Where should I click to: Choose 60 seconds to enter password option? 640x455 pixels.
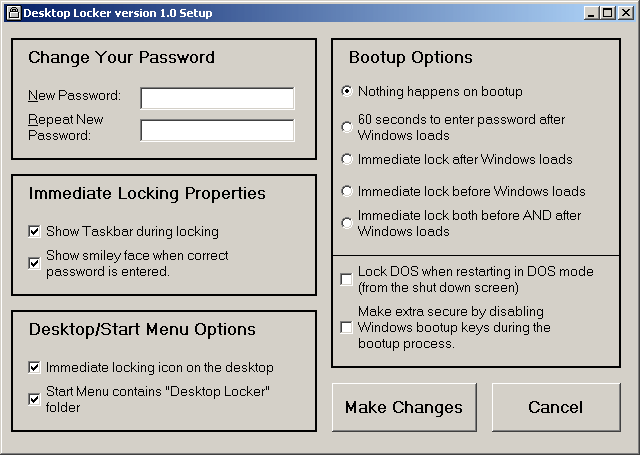point(347,127)
